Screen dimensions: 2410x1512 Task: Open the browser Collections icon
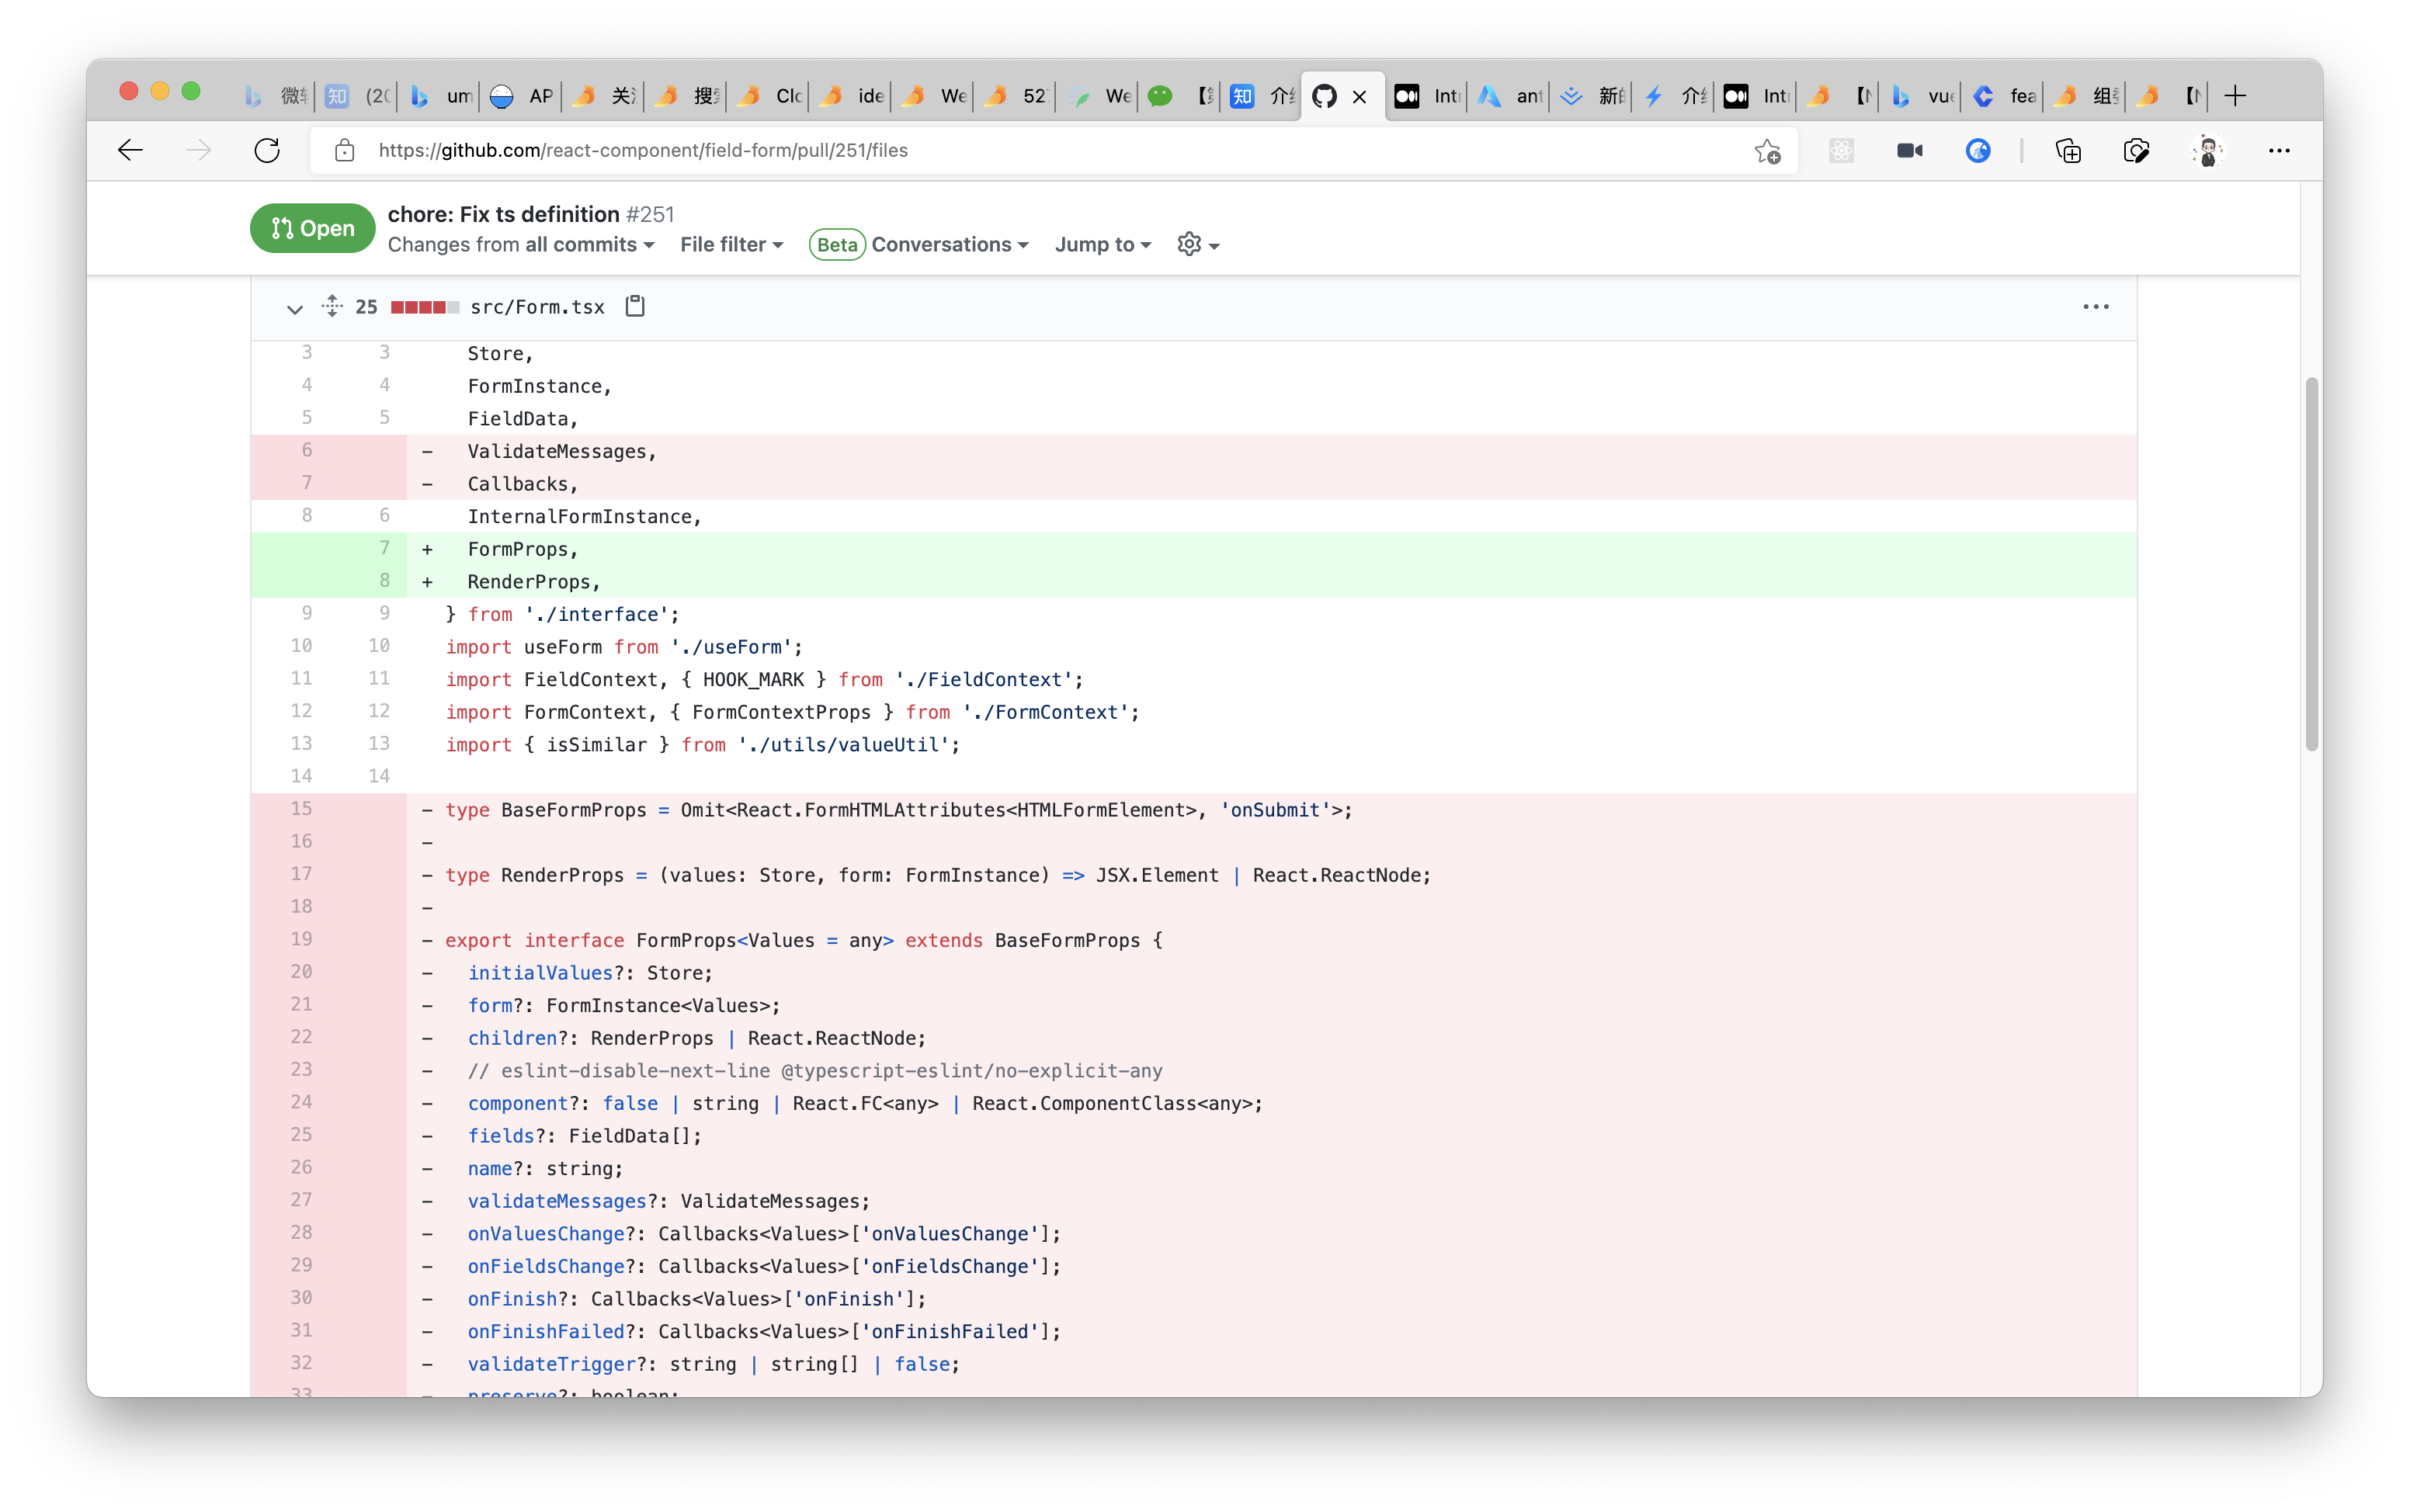[x=2068, y=151]
